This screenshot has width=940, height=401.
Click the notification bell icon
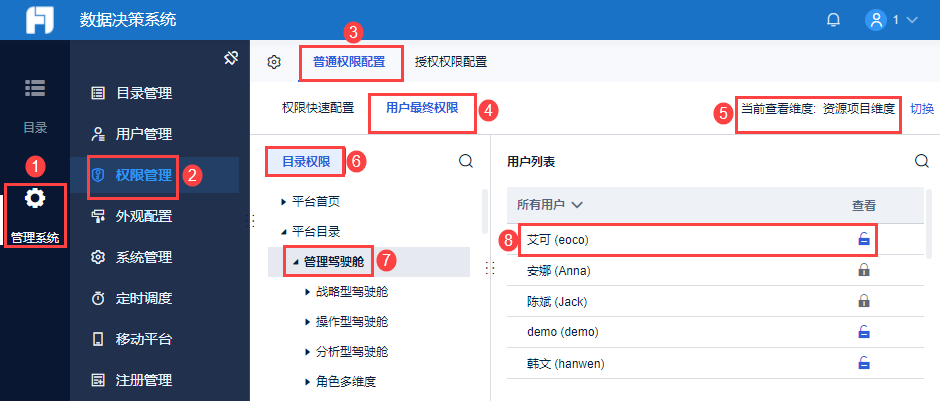[833, 19]
